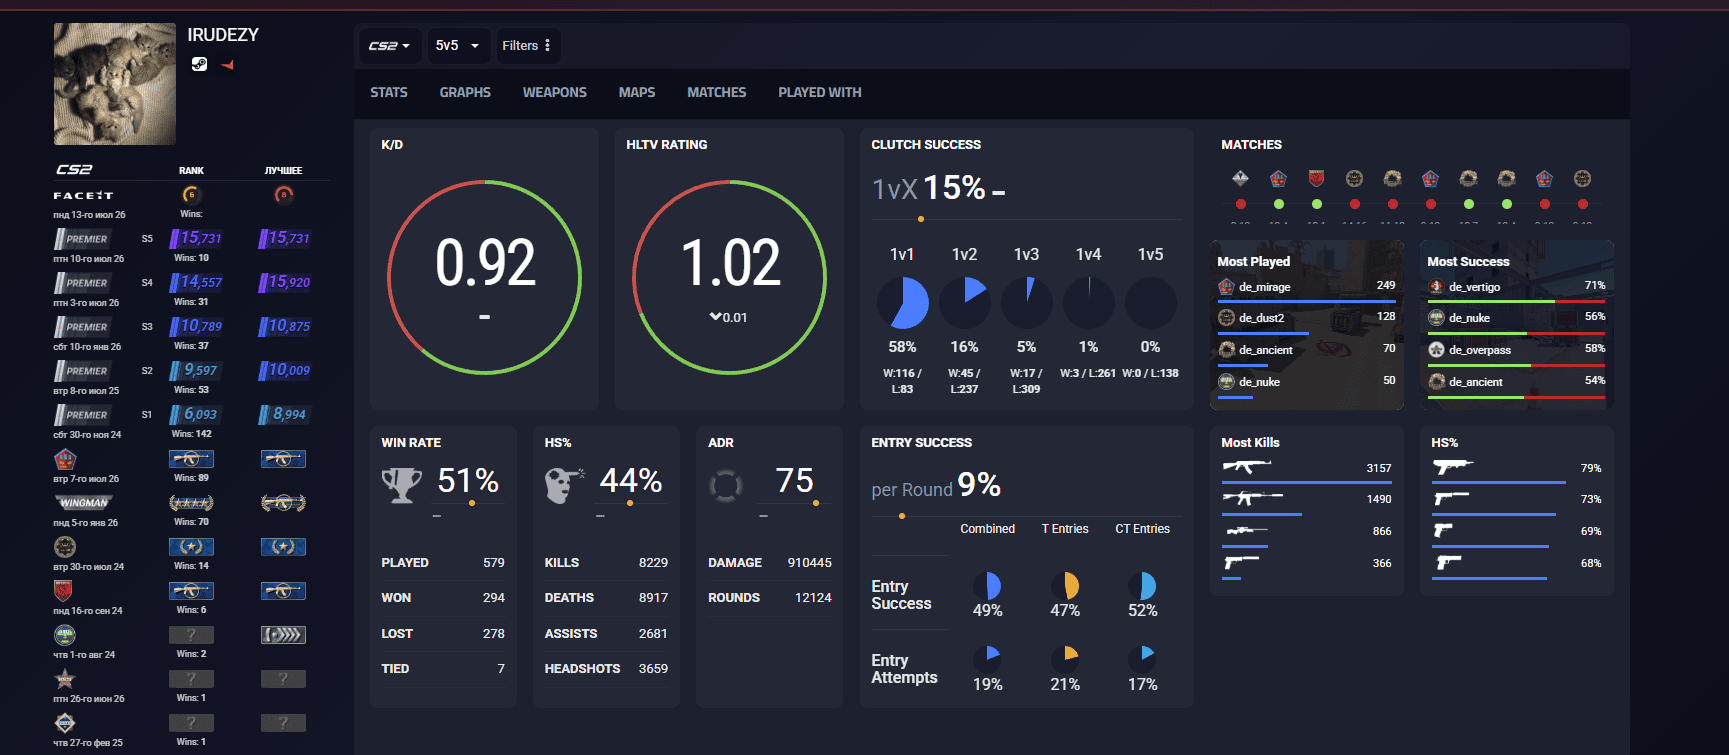The height and width of the screenshot is (755, 1729).
Task: Select de_dust2 map icon in Most Played
Action: pos(1226,318)
